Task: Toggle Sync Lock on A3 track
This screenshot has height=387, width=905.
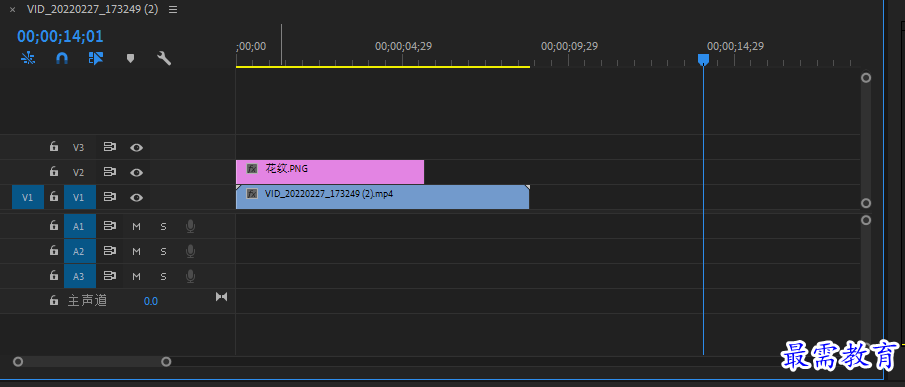Action: [x=110, y=276]
